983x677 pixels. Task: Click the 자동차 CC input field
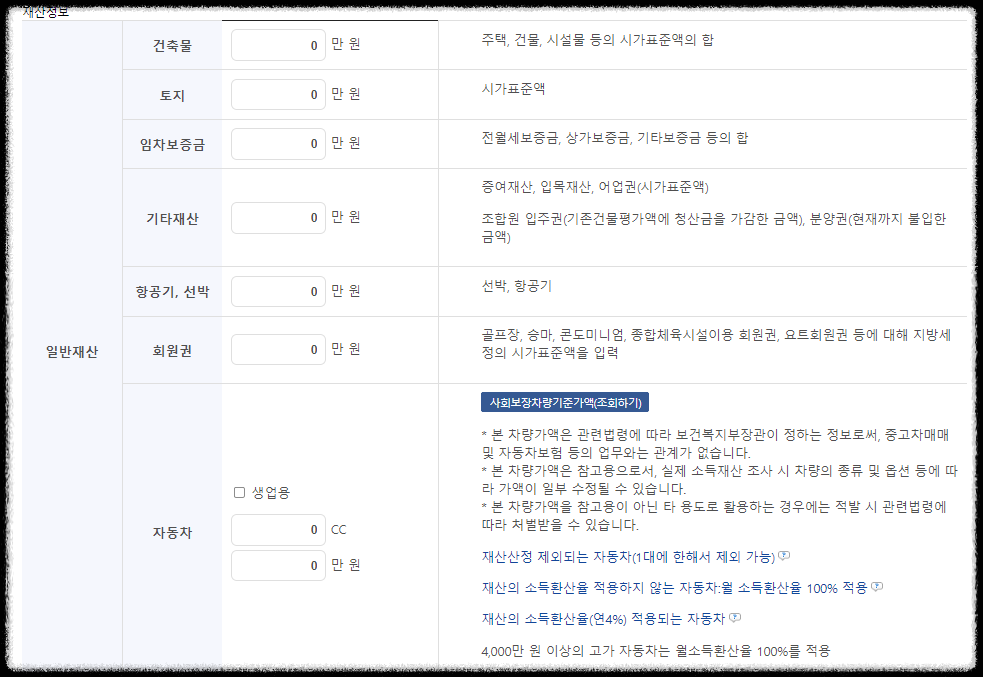coord(278,529)
